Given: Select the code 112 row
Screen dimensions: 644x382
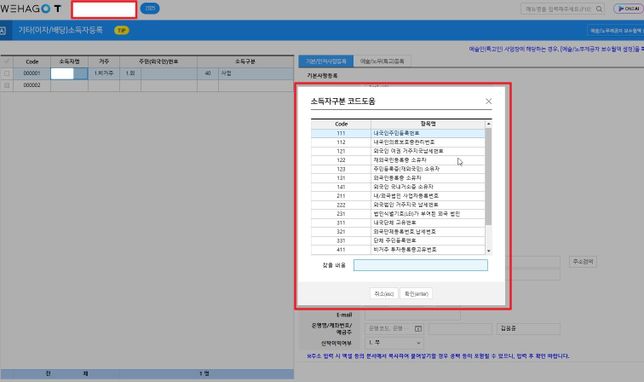Looking at the screenshot, I should point(398,142).
